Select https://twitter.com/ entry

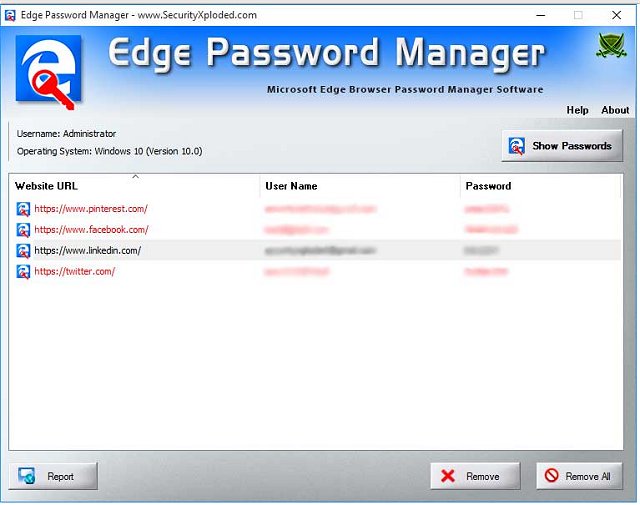75,271
